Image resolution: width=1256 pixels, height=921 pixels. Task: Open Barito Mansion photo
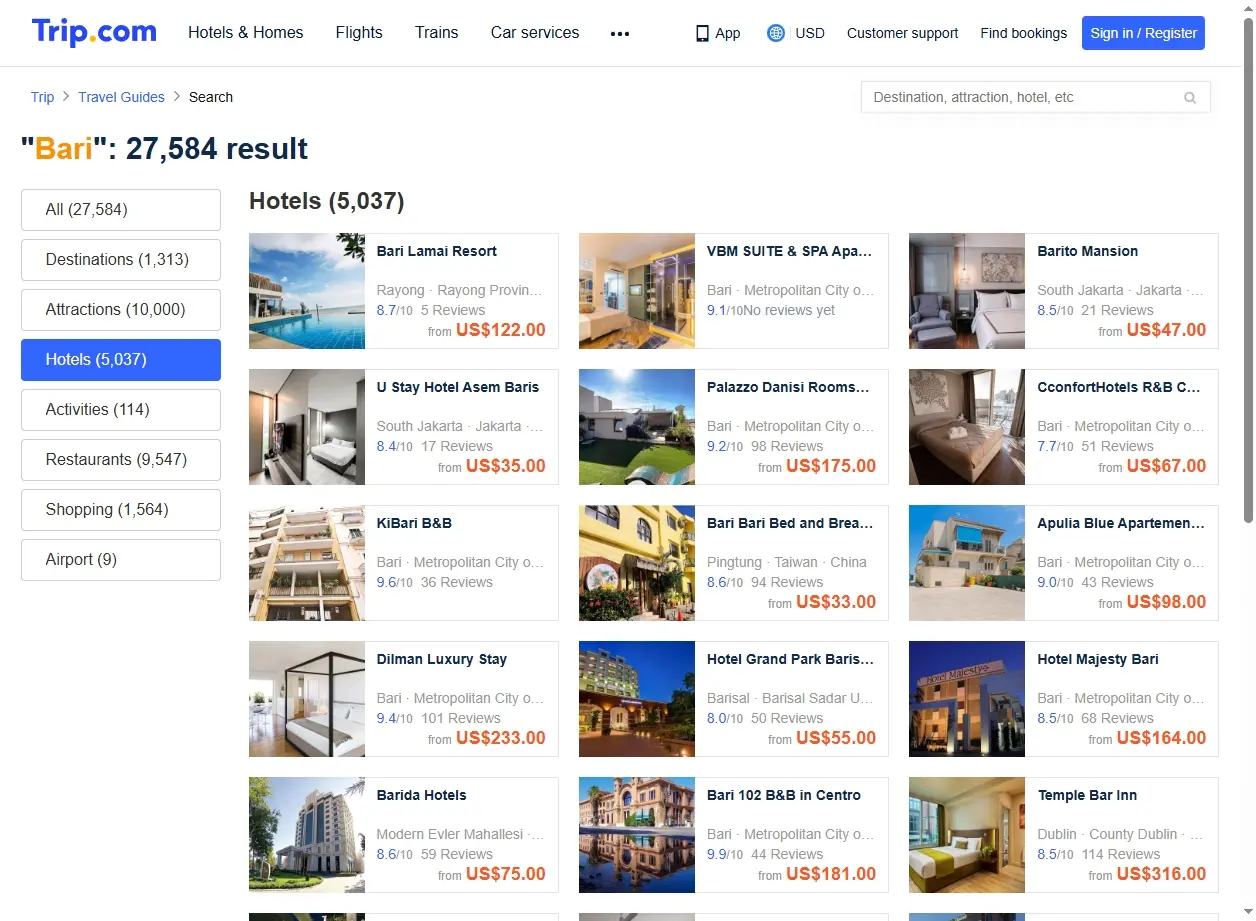coord(967,291)
